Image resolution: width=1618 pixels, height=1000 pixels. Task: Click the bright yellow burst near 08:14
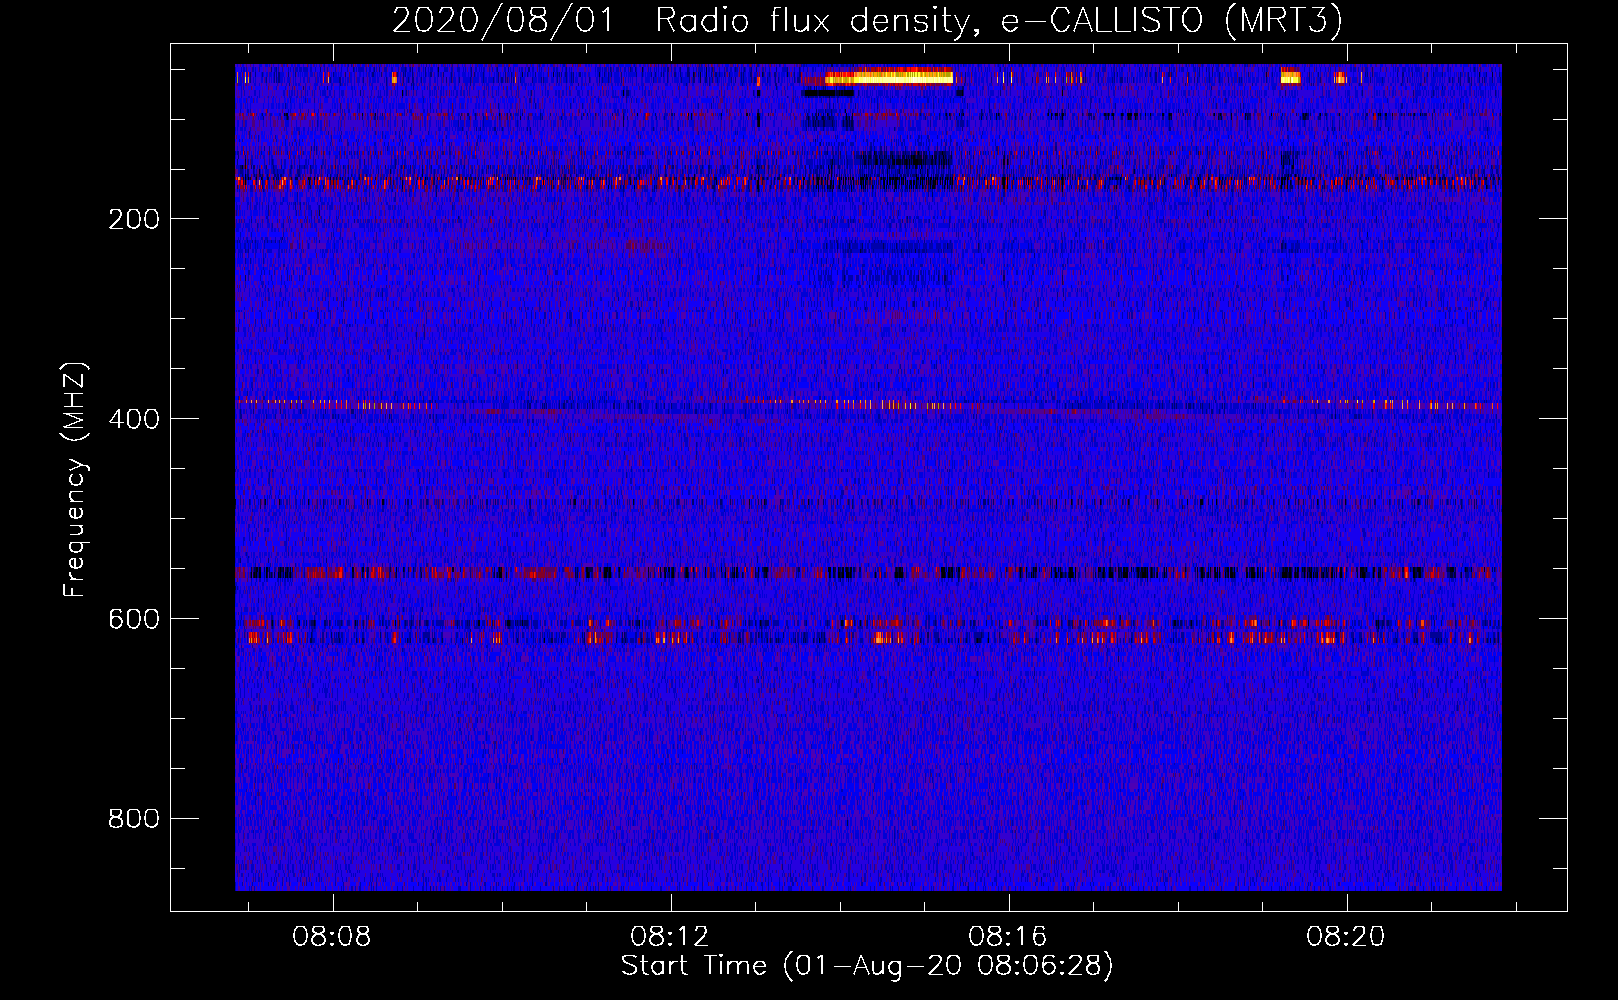(x=888, y=76)
